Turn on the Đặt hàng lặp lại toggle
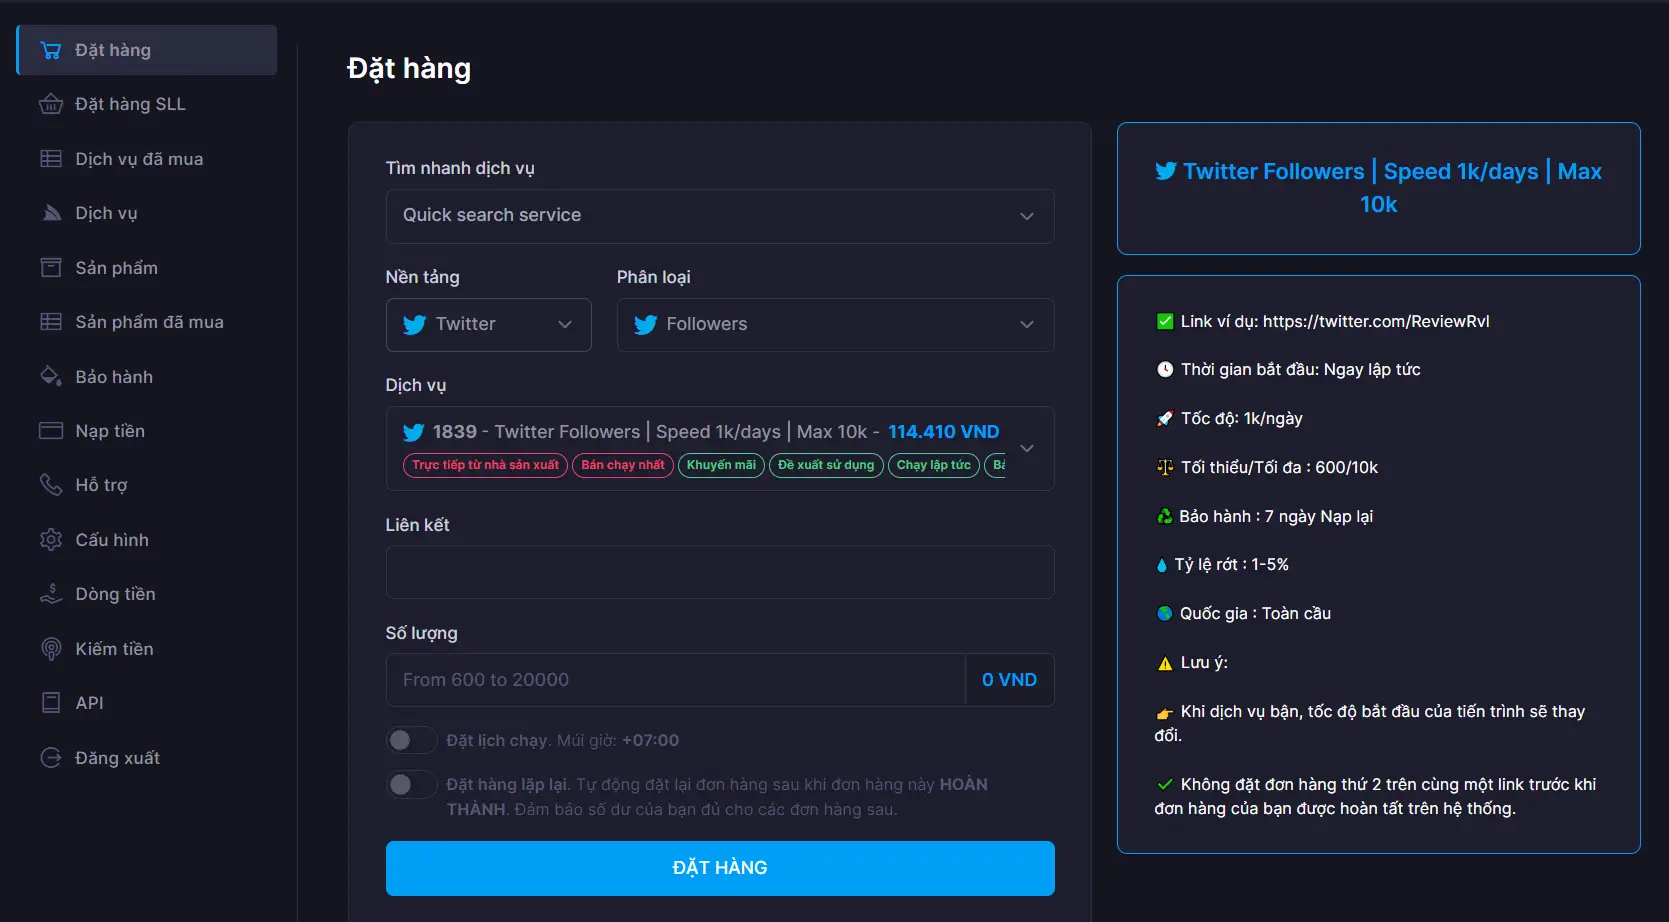Viewport: 1669px width, 922px height. click(x=411, y=785)
